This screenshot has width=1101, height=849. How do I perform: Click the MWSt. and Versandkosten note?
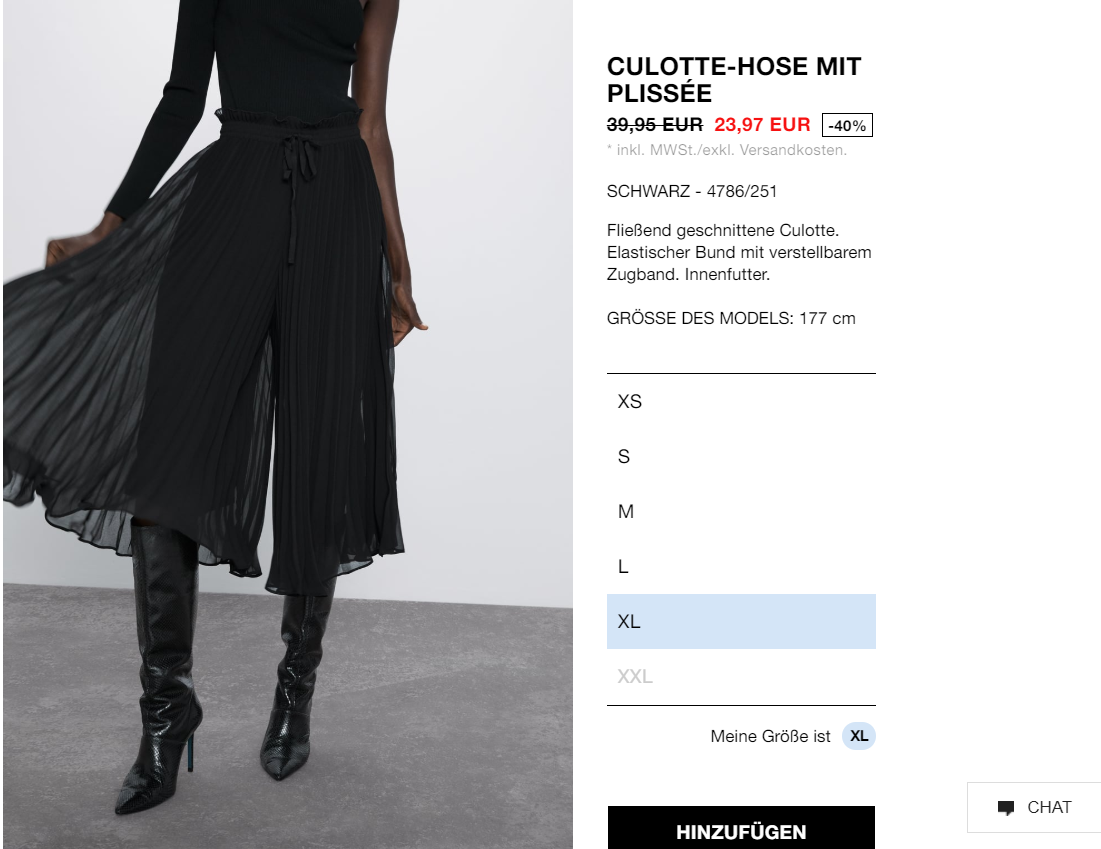click(727, 150)
